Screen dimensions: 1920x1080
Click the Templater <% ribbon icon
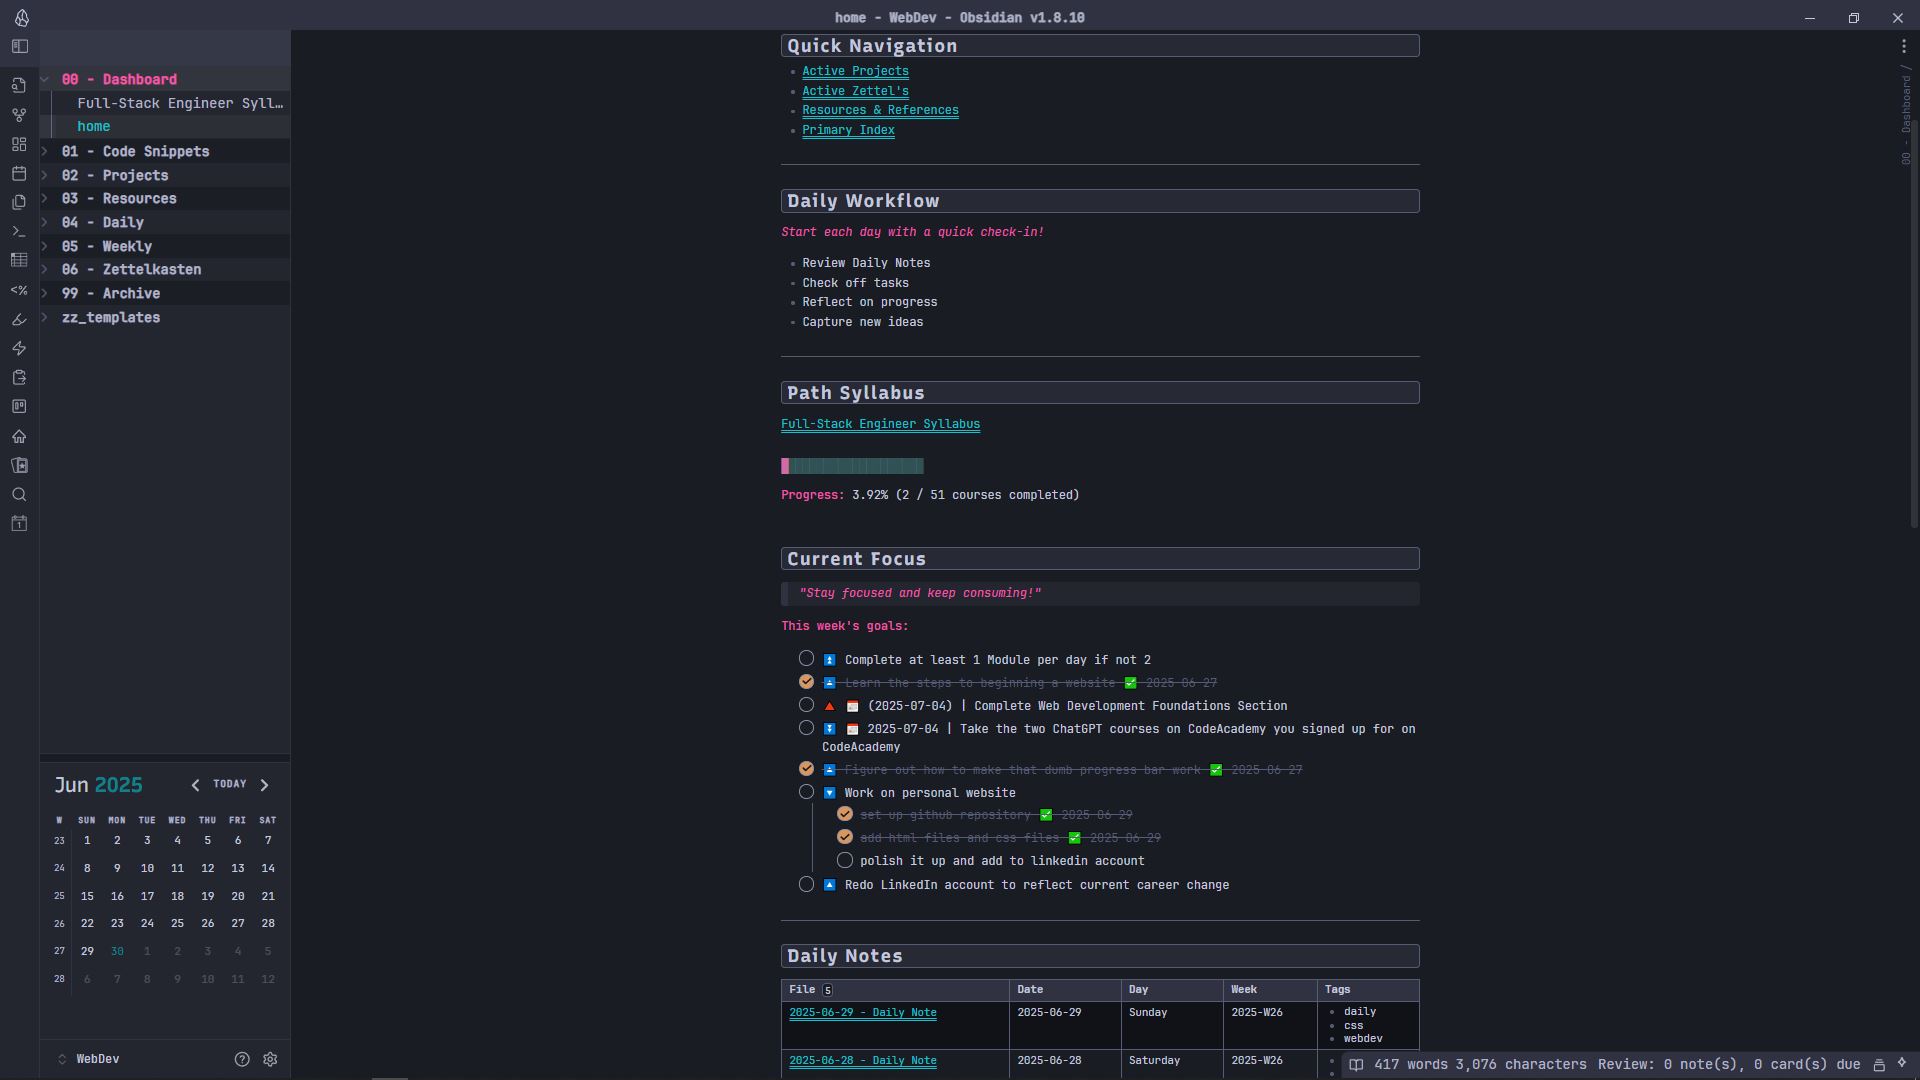(x=19, y=290)
